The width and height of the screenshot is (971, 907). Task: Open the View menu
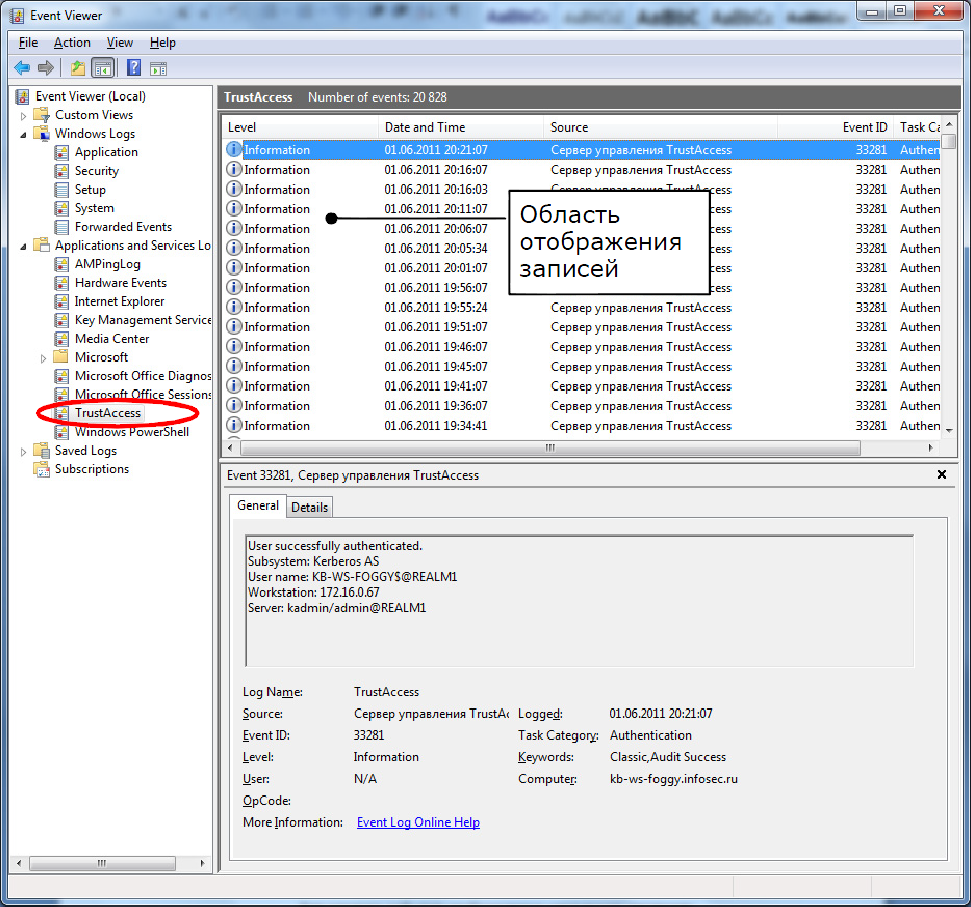click(120, 43)
